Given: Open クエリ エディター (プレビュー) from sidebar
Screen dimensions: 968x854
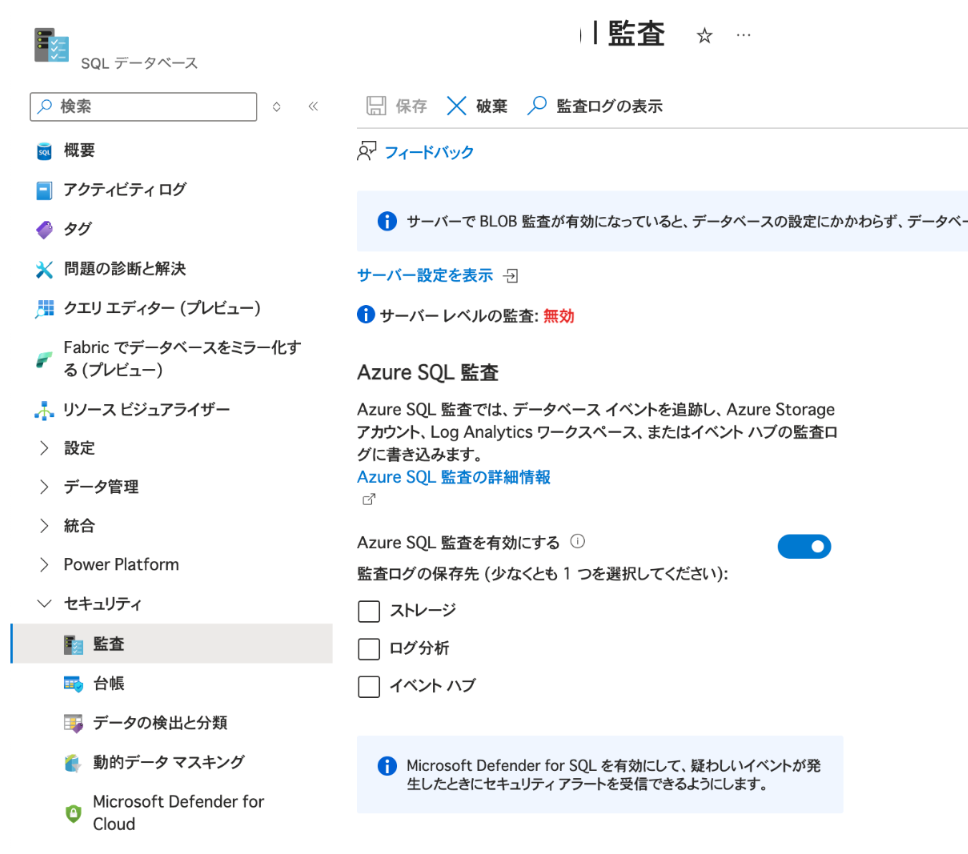Looking at the screenshot, I should tap(161, 308).
